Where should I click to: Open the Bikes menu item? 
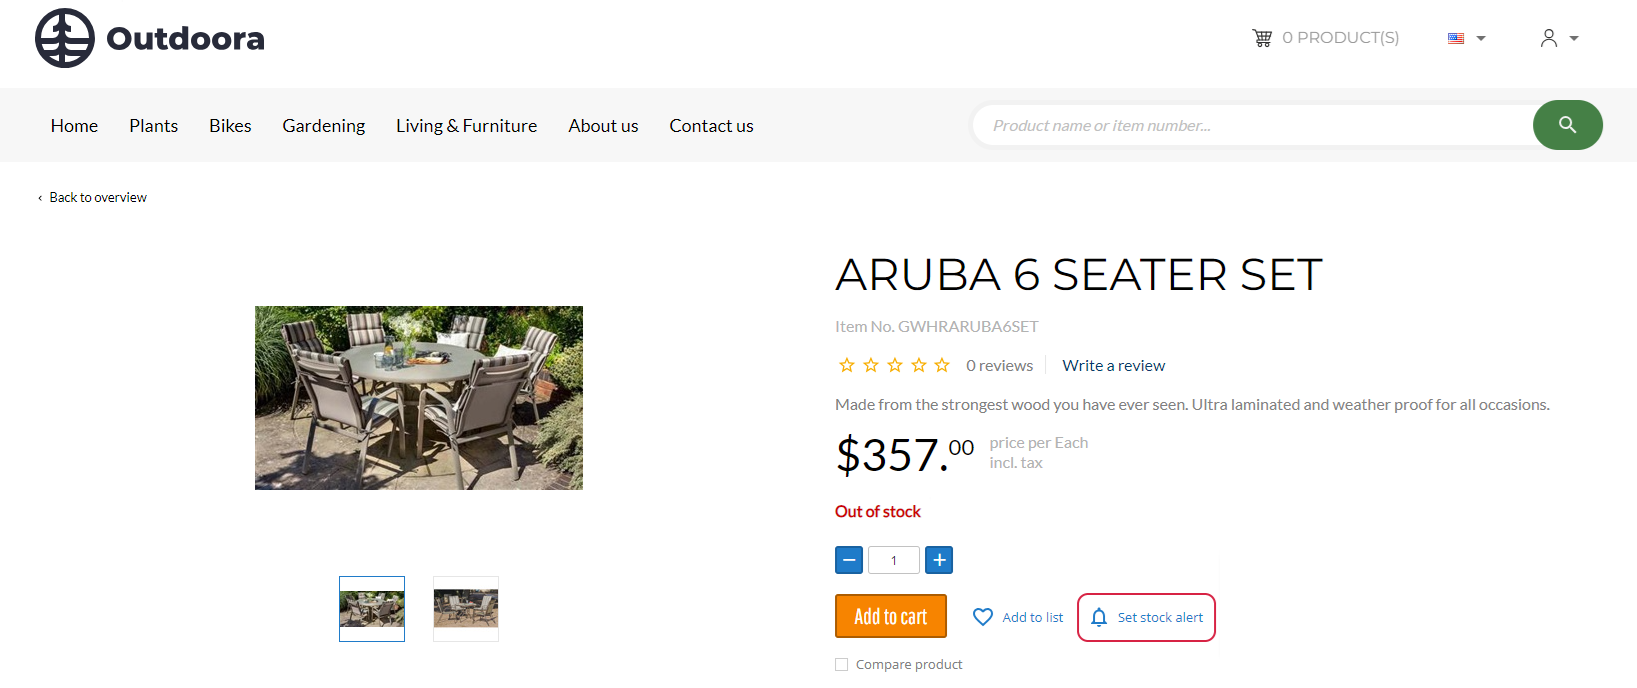(x=230, y=126)
